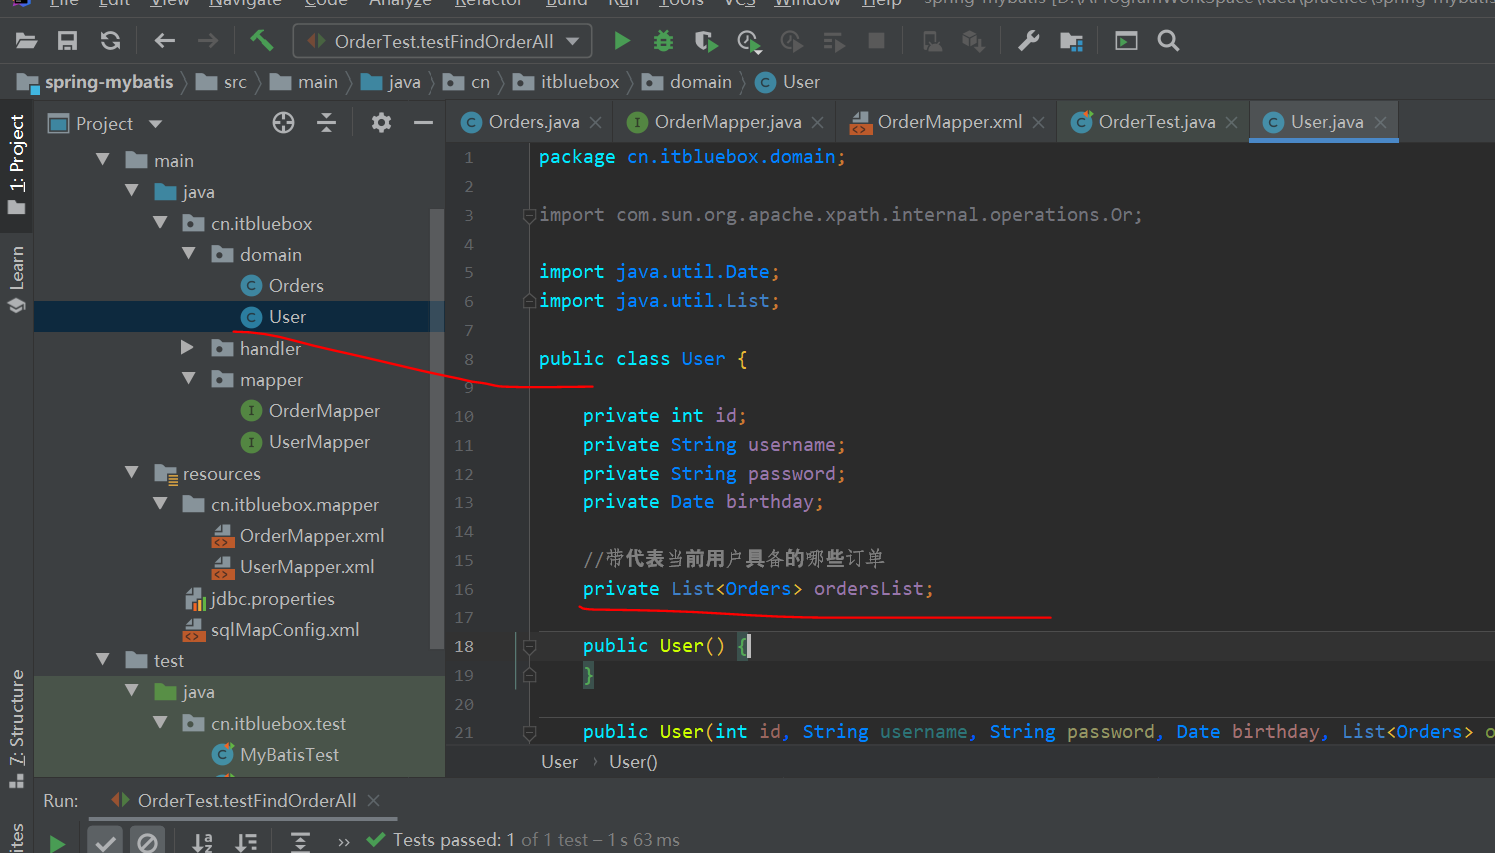This screenshot has height=853, width=1495.
Task: Open settings via the wrench icon
Action: click(x=1028, y=41)
